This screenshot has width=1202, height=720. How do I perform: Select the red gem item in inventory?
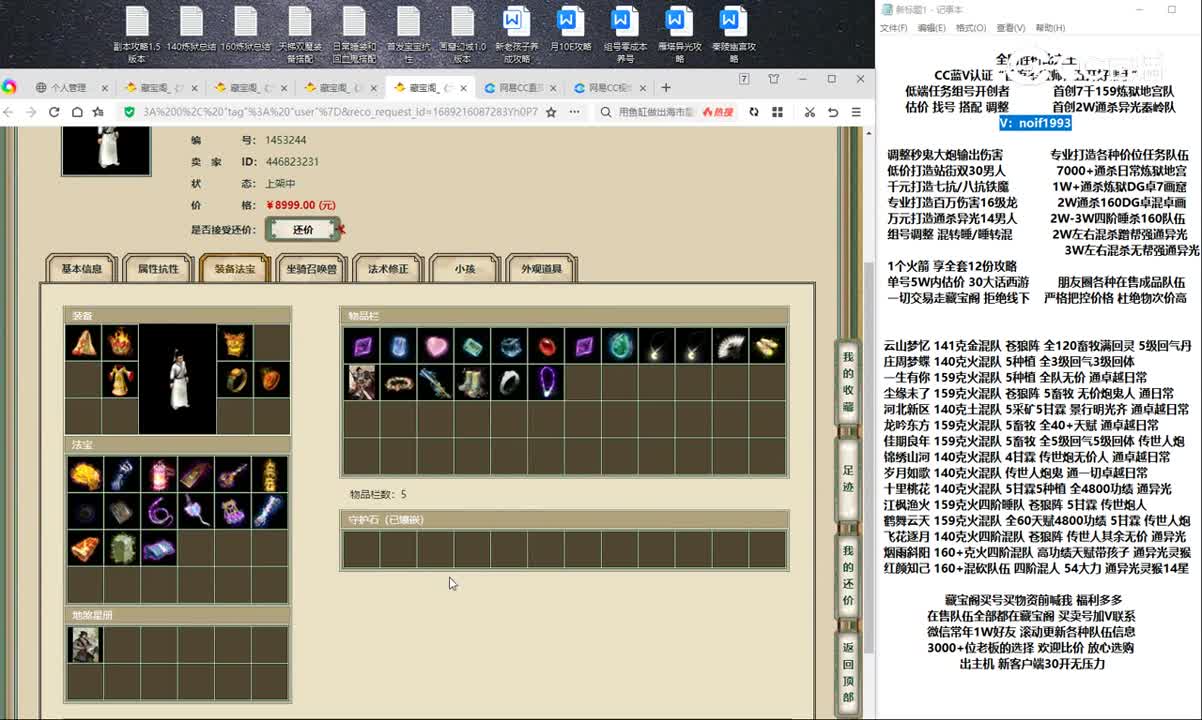(x=546, y=346)
